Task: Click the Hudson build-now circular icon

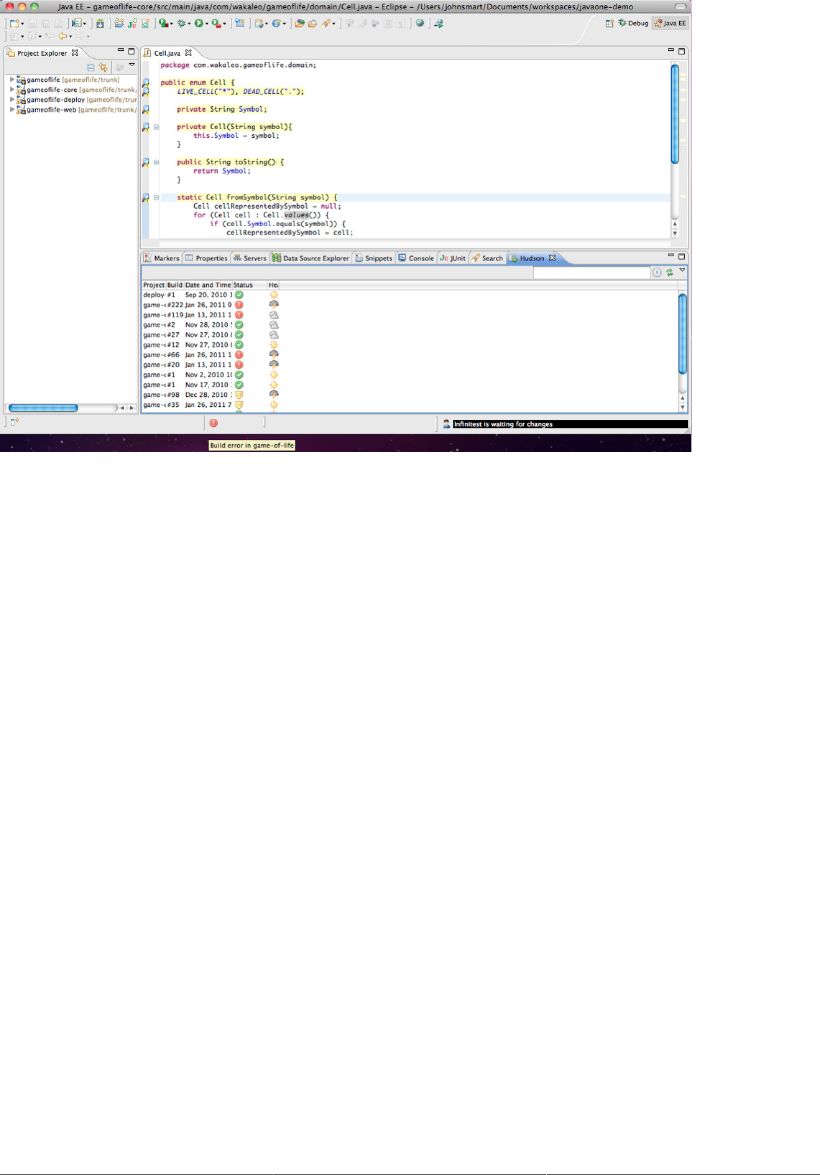Action: click(657, 273)
